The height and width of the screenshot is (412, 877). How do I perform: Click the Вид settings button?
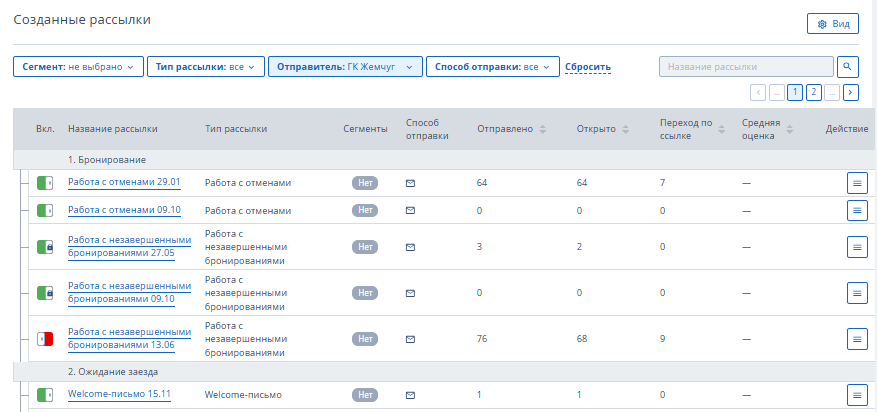click(x=833, y=24)
